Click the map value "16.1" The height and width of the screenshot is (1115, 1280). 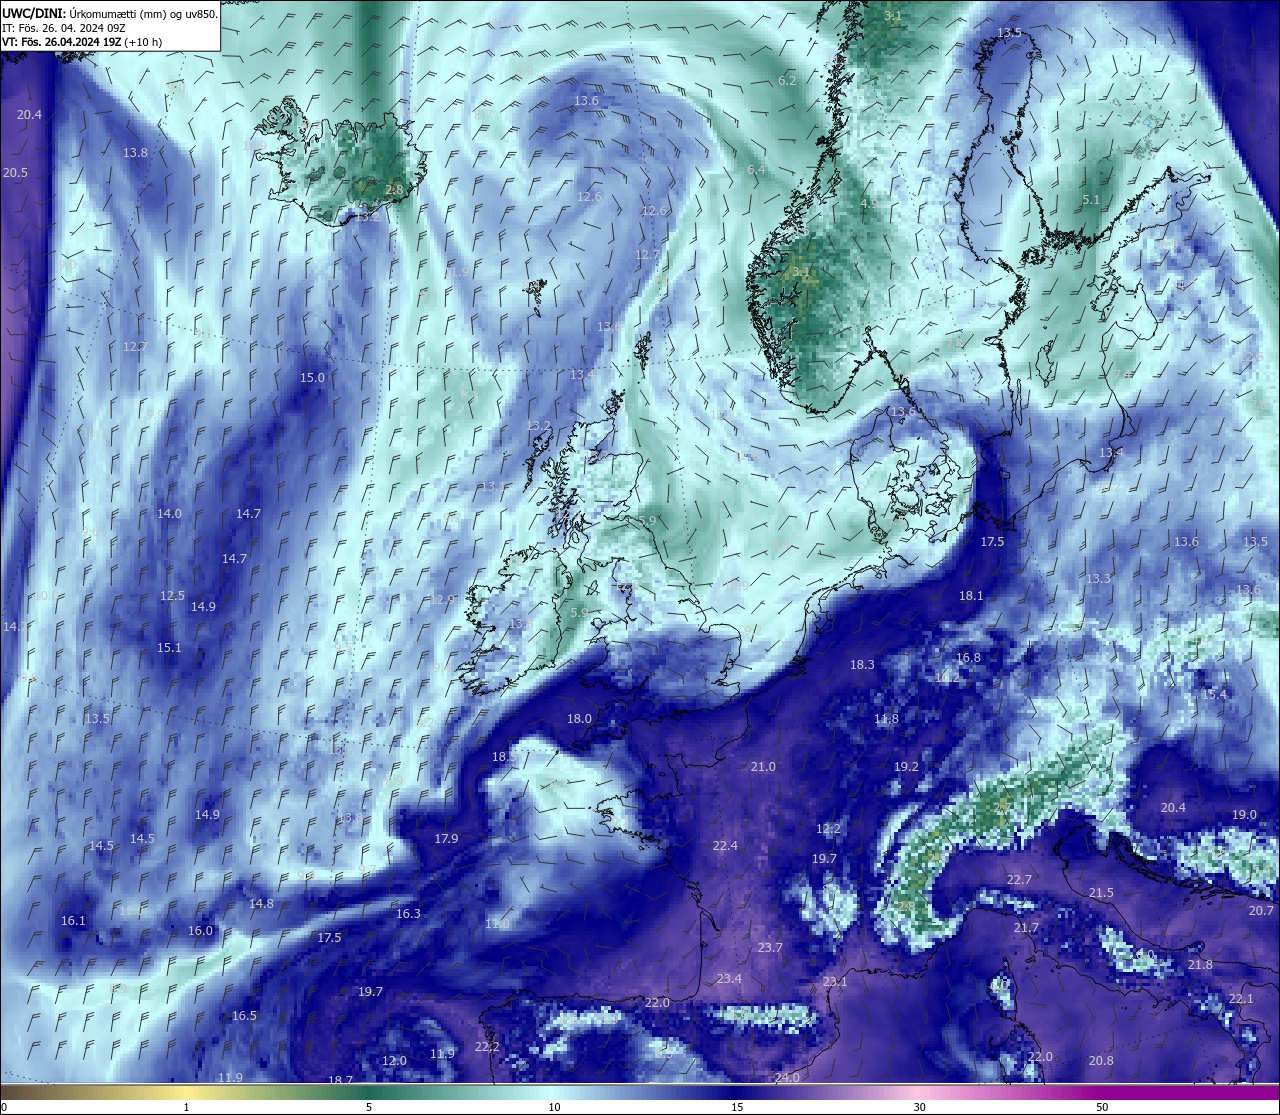[x=73, y=921]
